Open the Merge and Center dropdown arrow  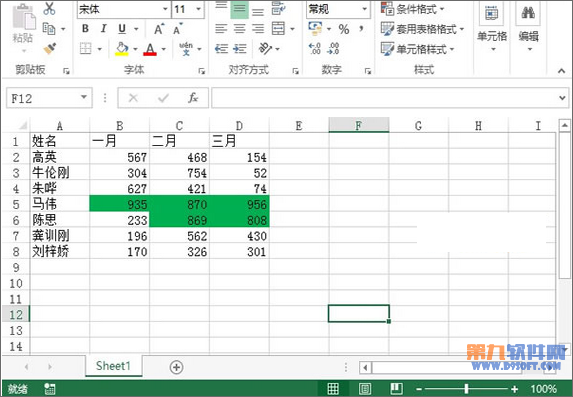(x=292, y=29)
